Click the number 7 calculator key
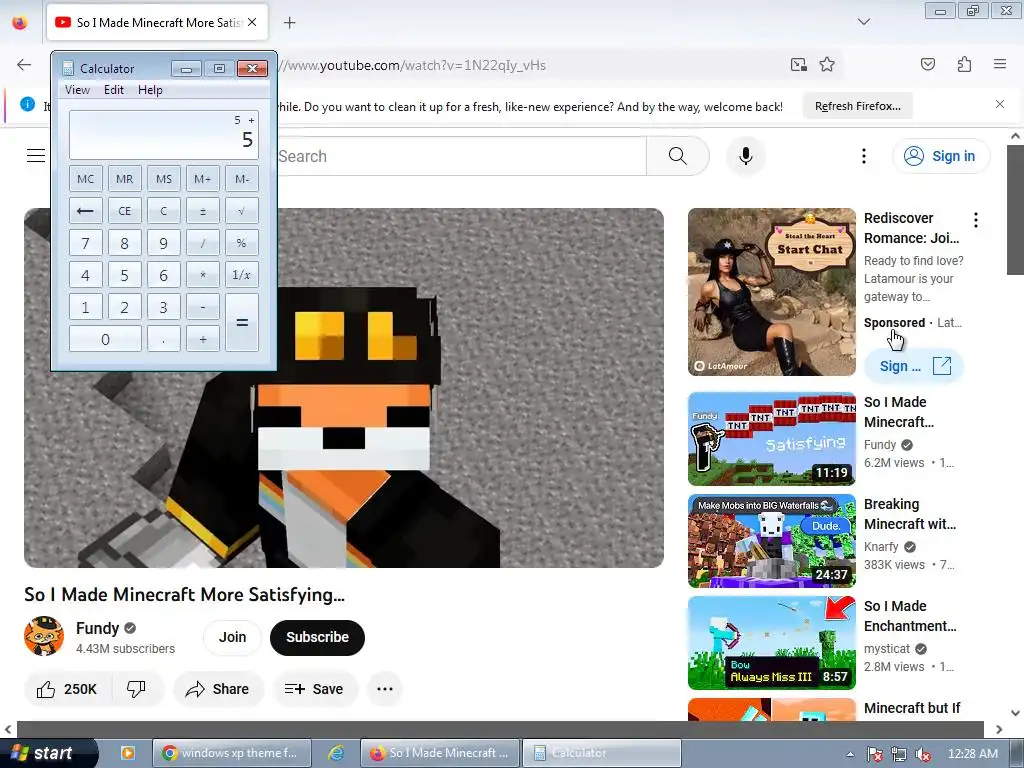The height and width of the screenshot is (768, 1024). coord(86,243)
